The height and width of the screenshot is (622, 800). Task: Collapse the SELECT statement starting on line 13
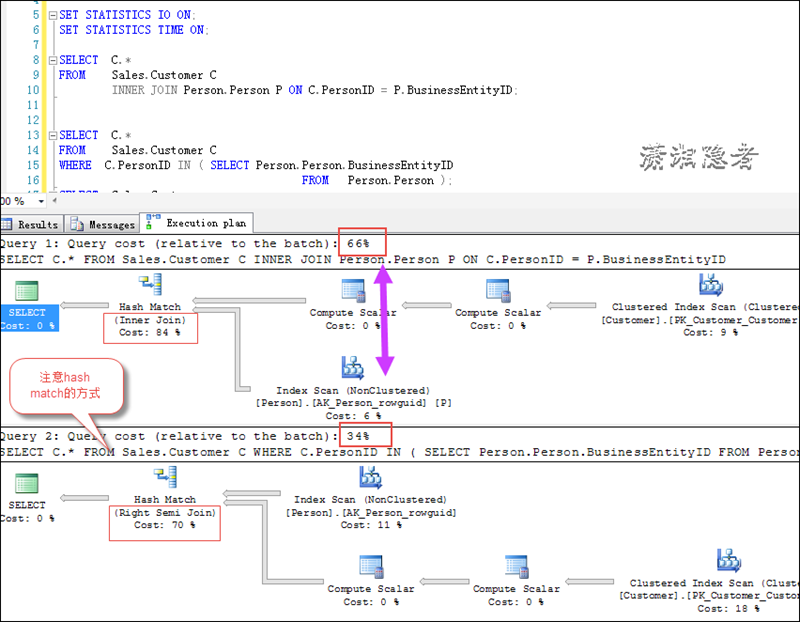coord(52,135)
